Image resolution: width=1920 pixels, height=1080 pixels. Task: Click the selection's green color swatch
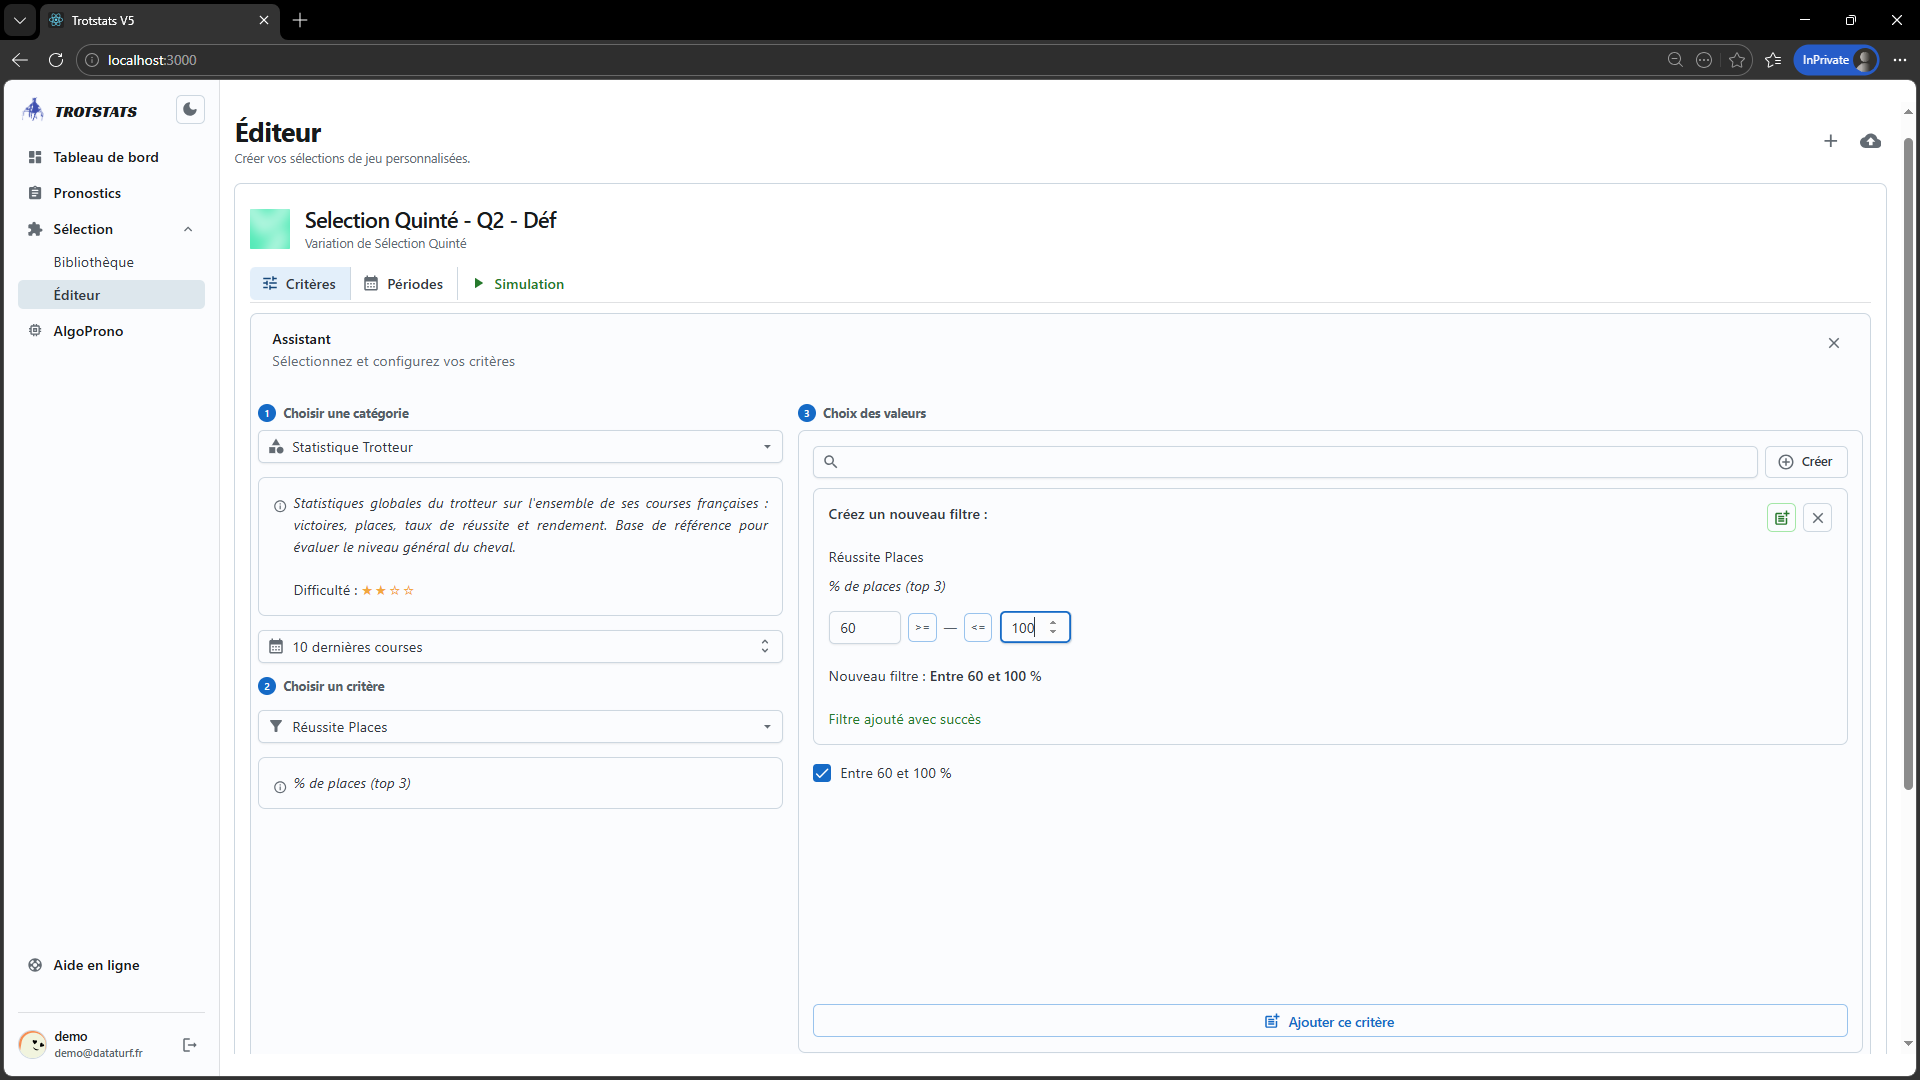click(x=270, y=229)
